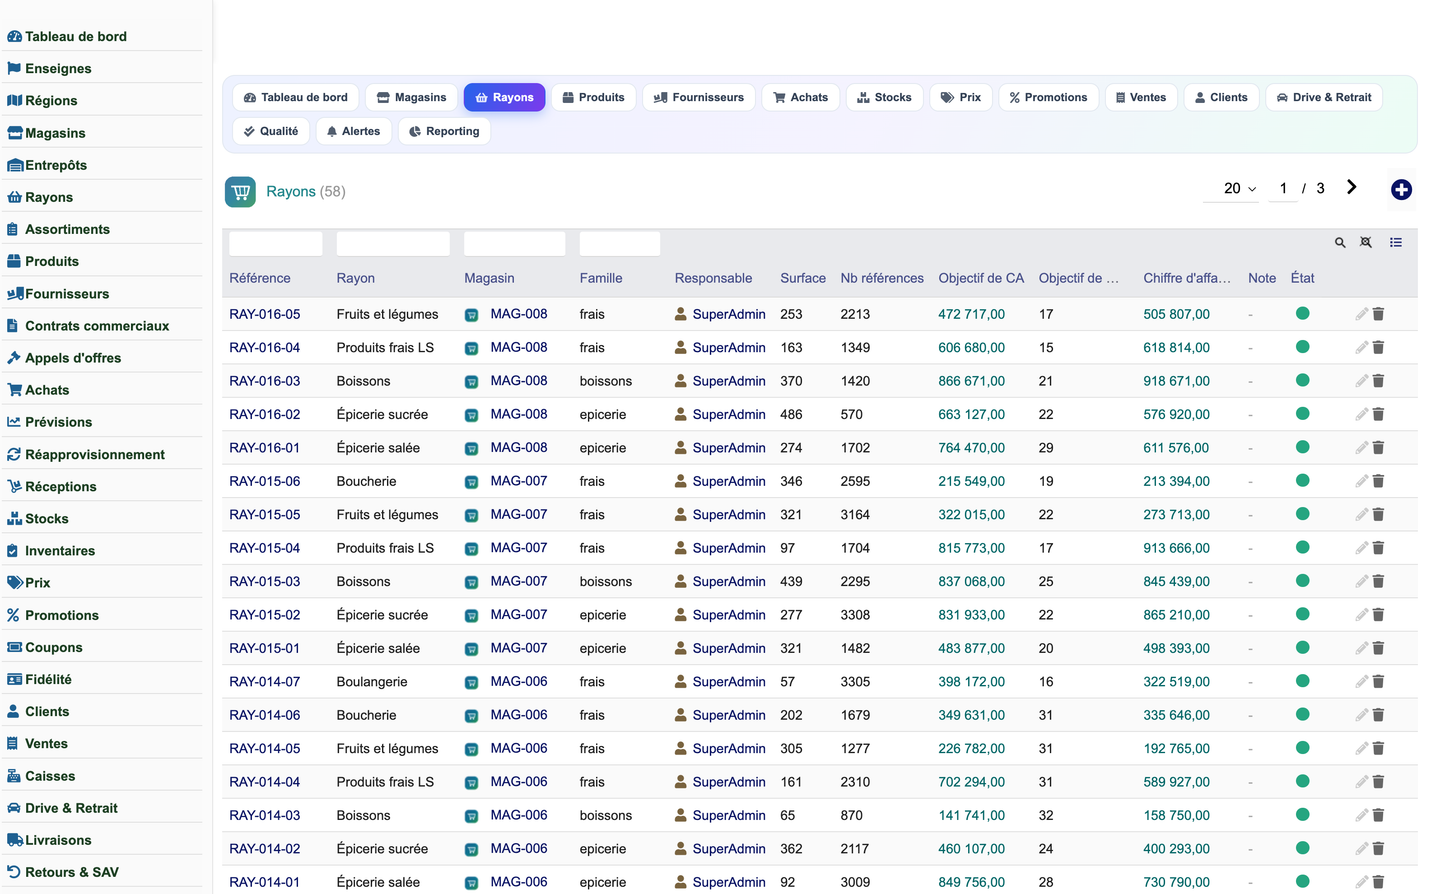Sort by Surface column header

click(803, 278)
